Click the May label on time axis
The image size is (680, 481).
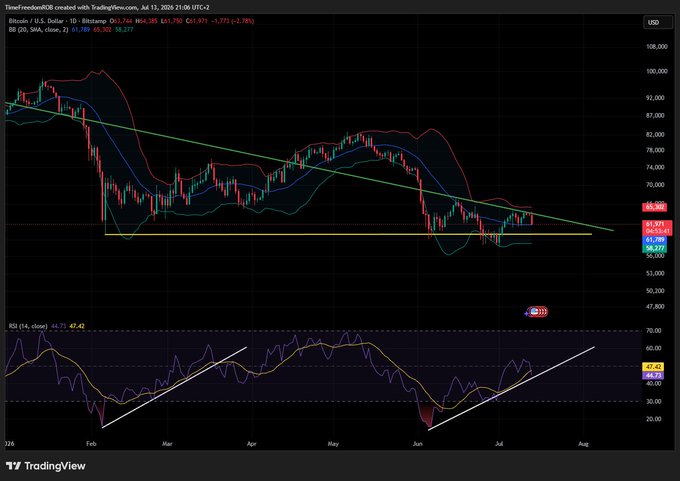[333, 444]
